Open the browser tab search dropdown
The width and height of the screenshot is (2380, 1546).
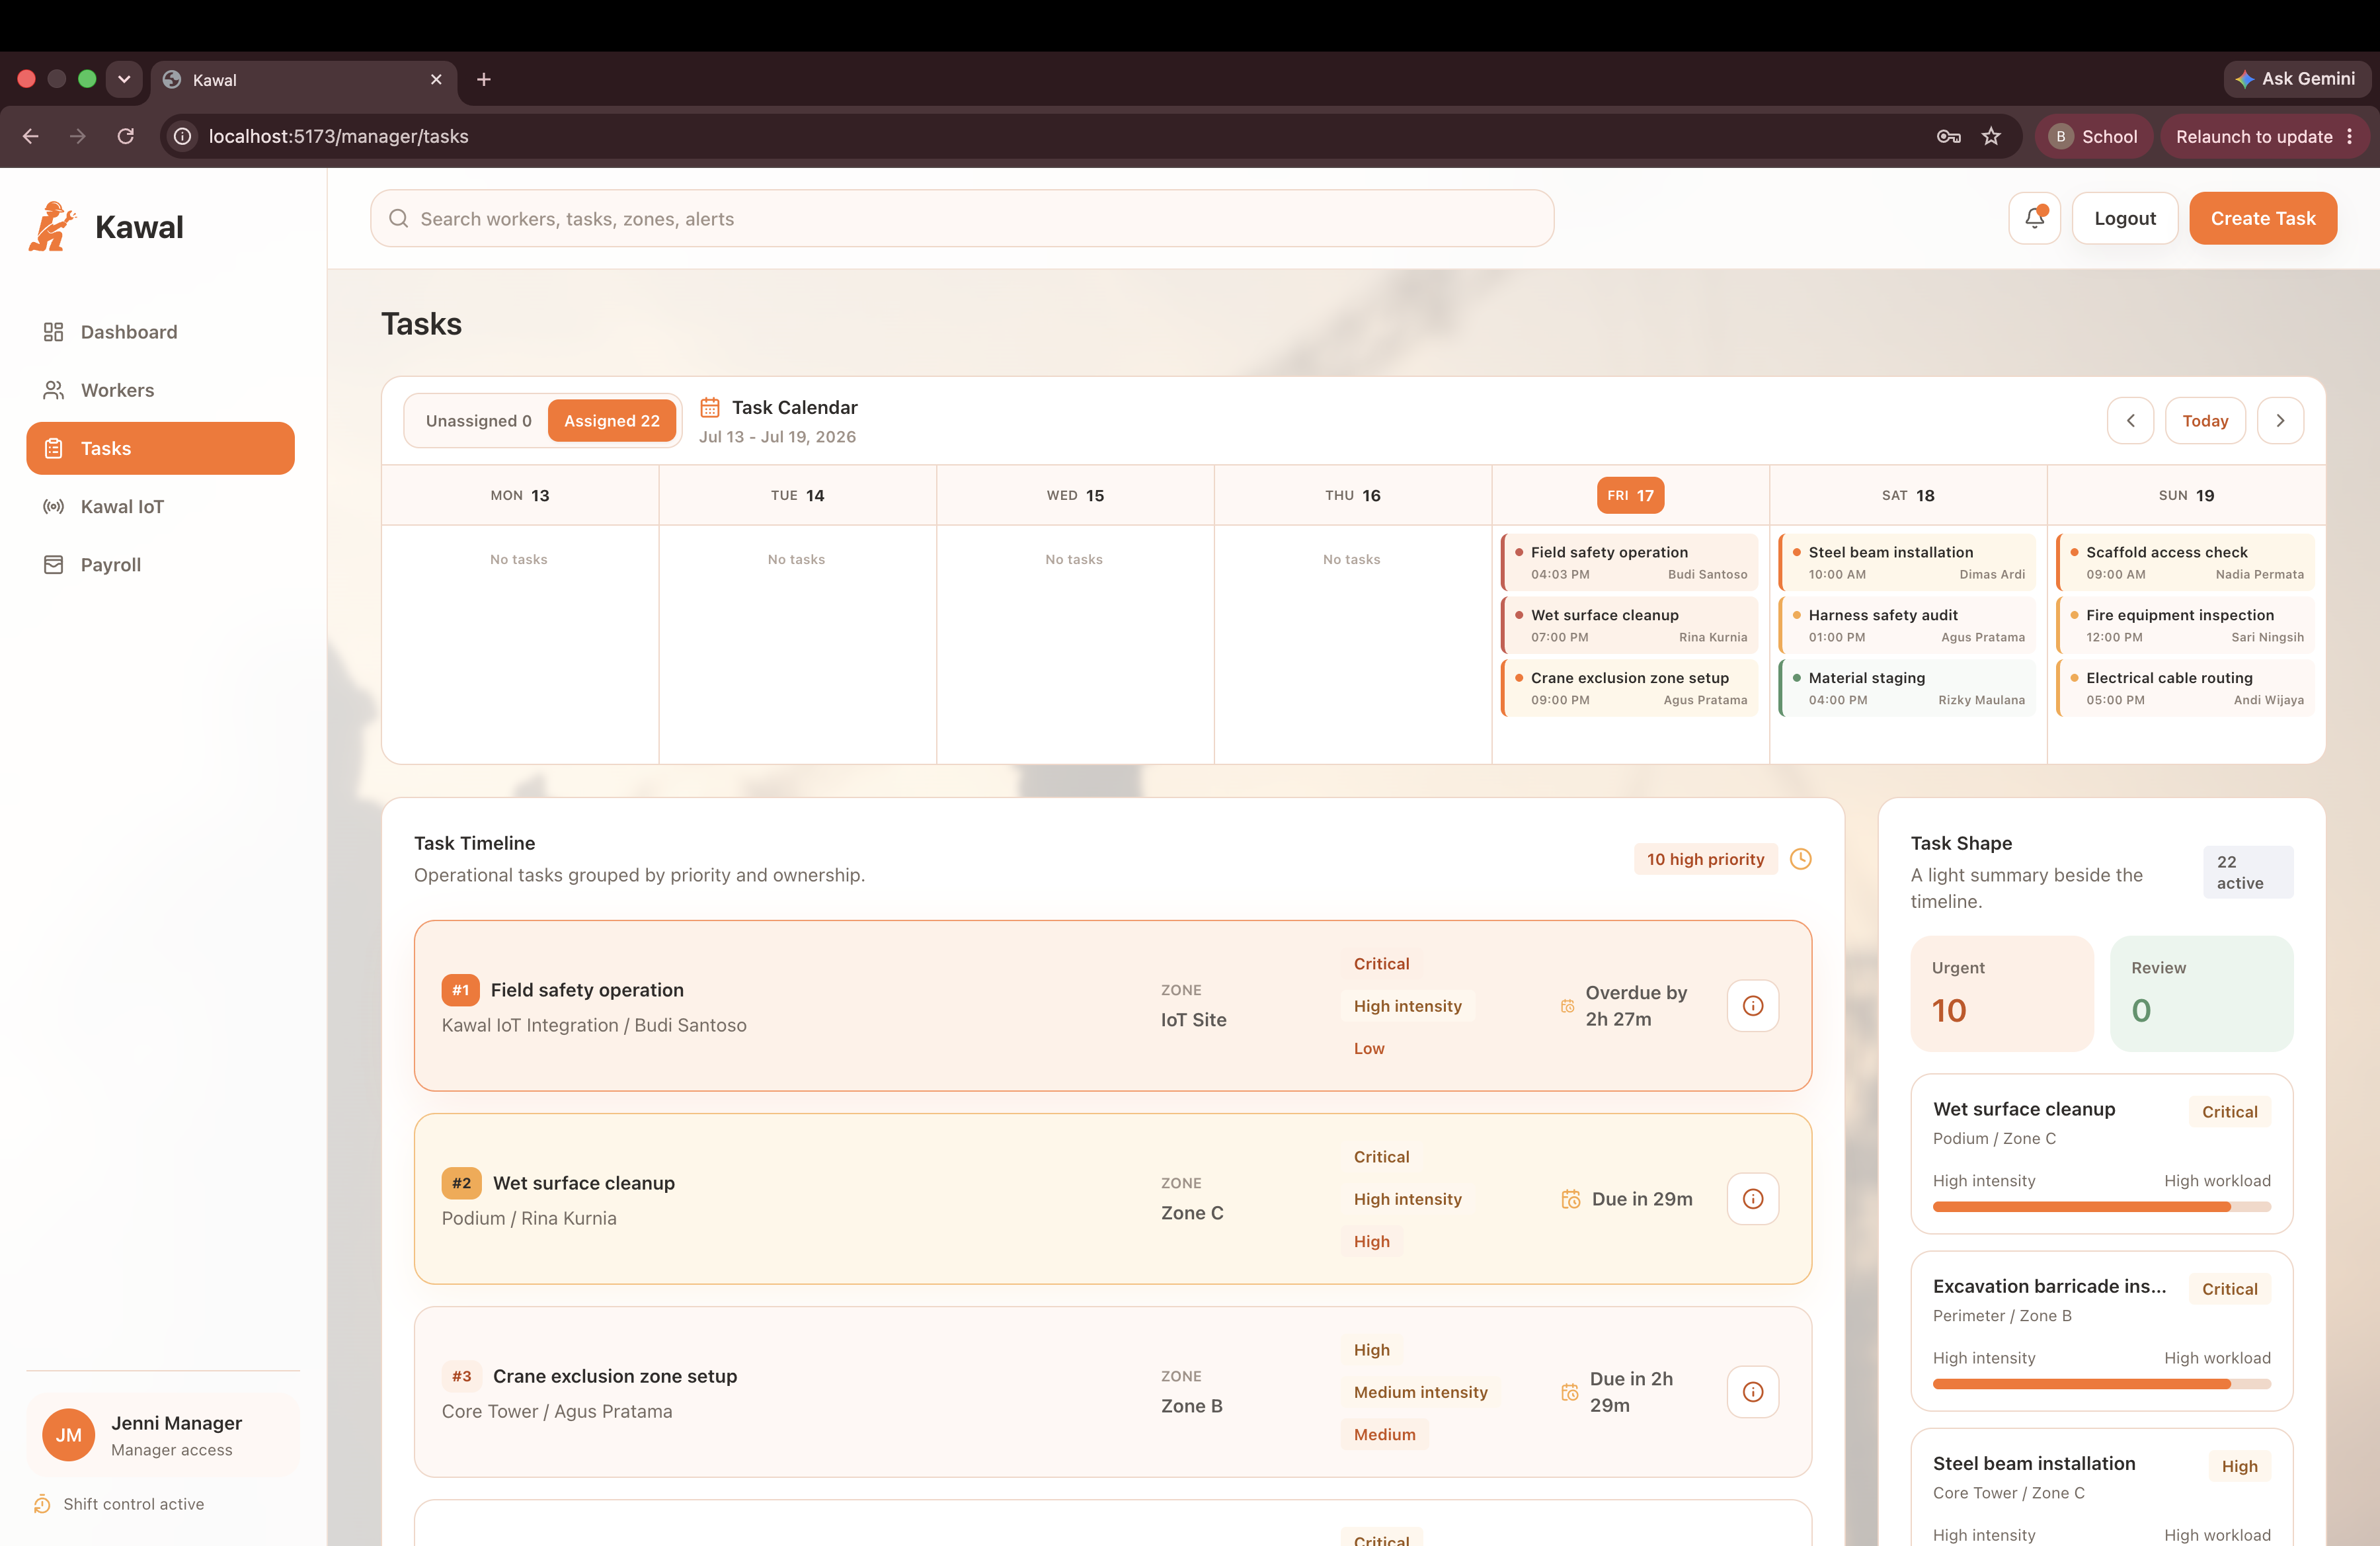click(x=124, y=79)
